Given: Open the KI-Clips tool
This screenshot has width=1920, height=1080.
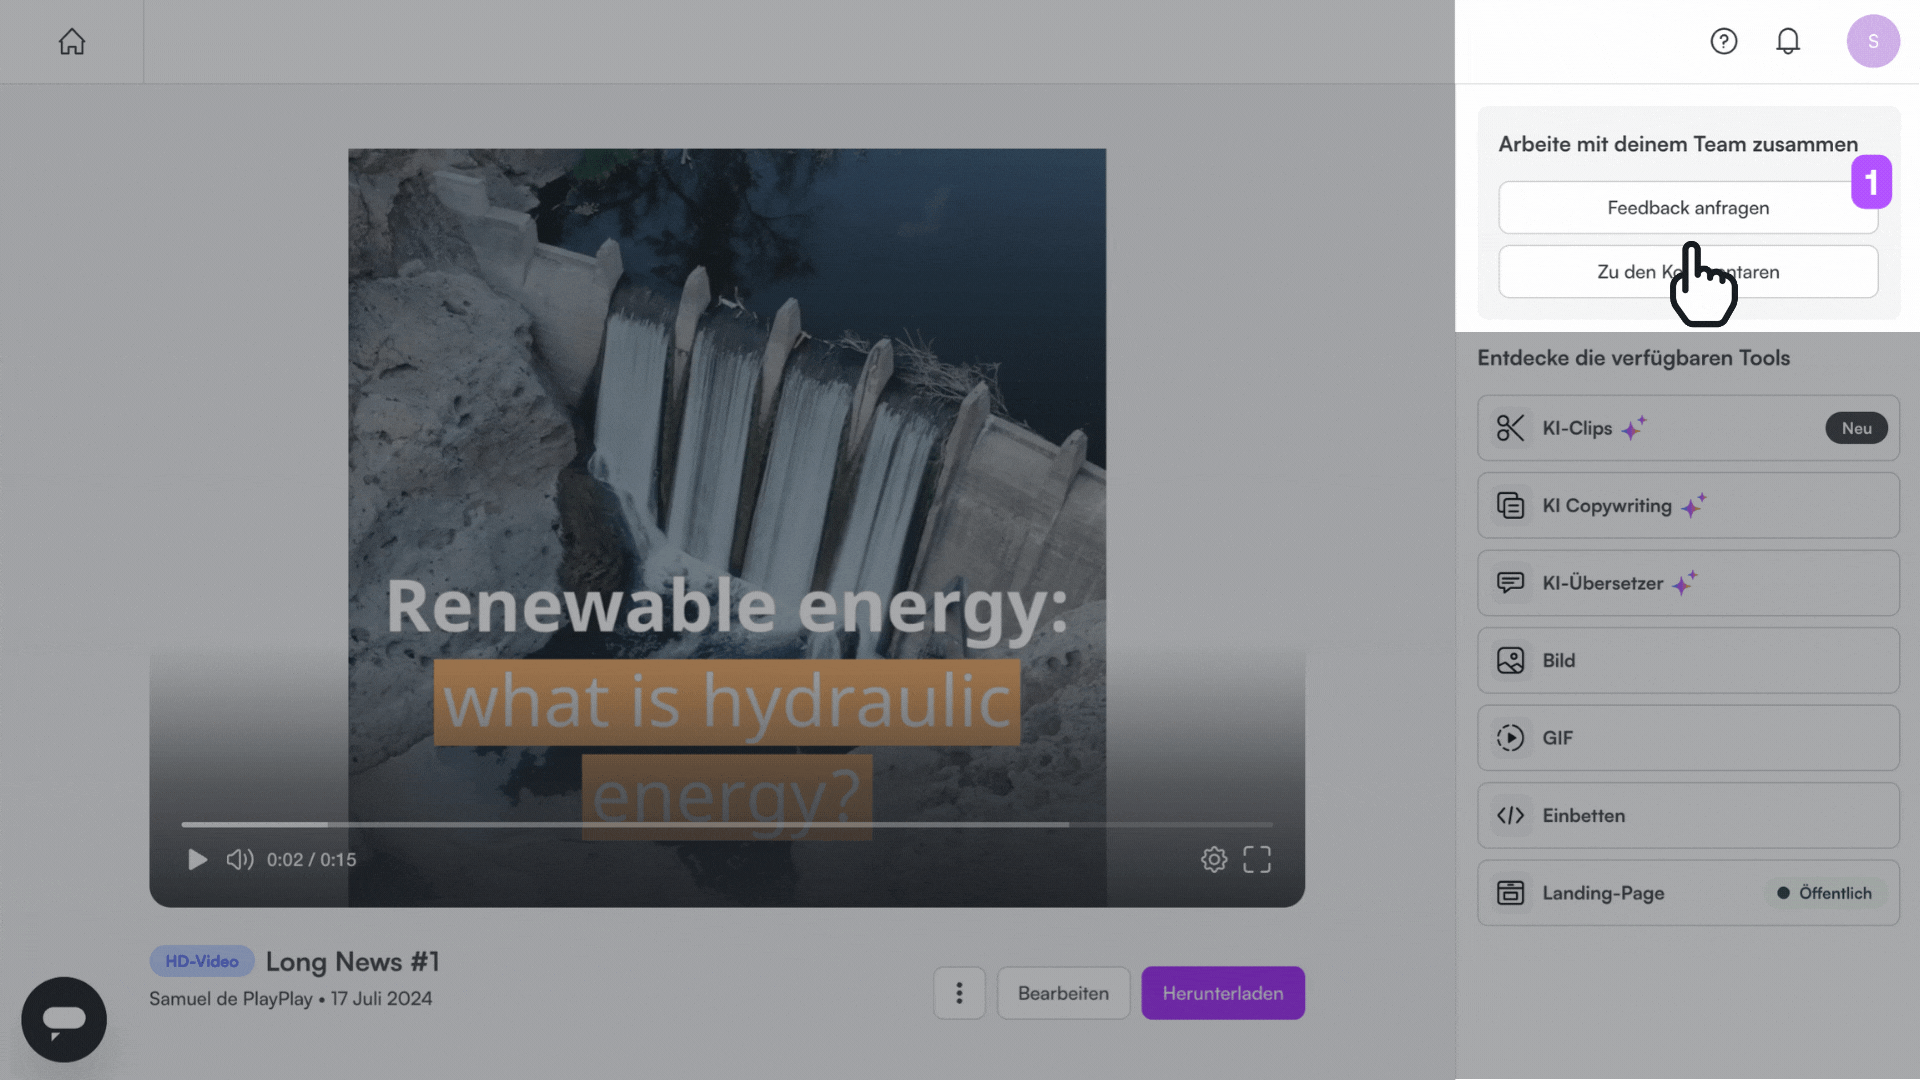Looking at the screenshot, I should click(1688, 428).
